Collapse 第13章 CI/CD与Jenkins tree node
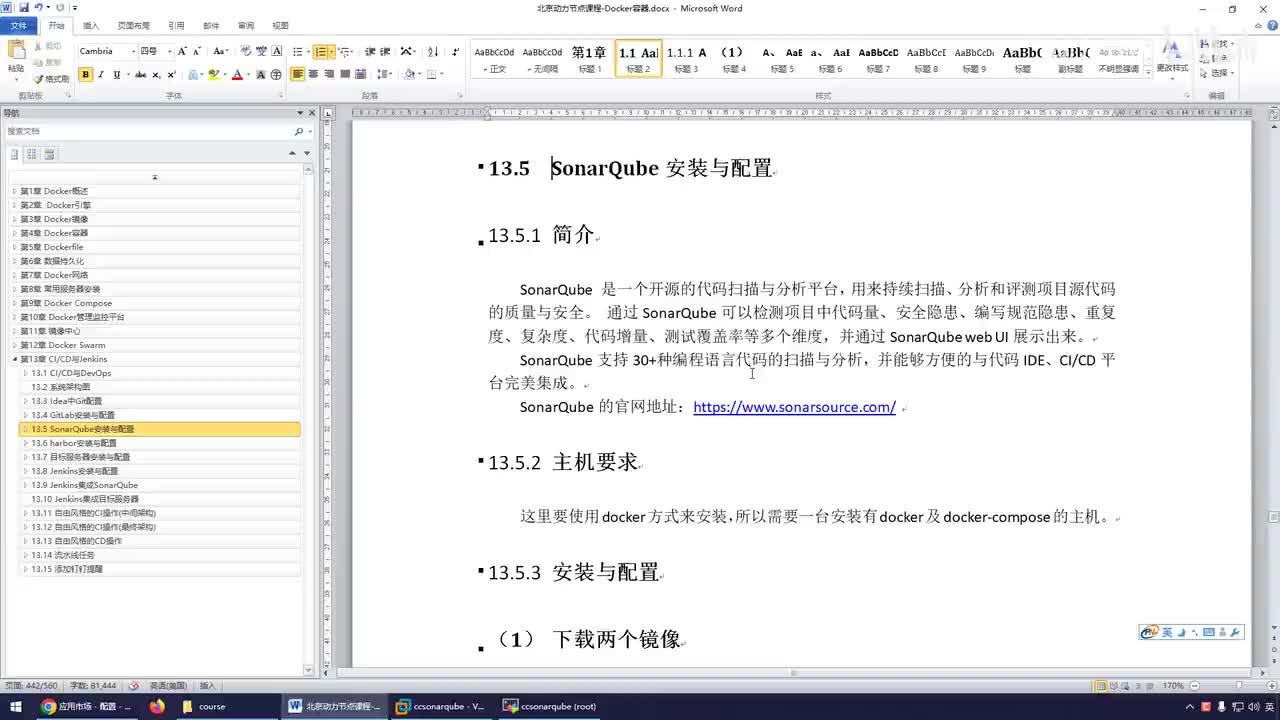 coord(14,359)
